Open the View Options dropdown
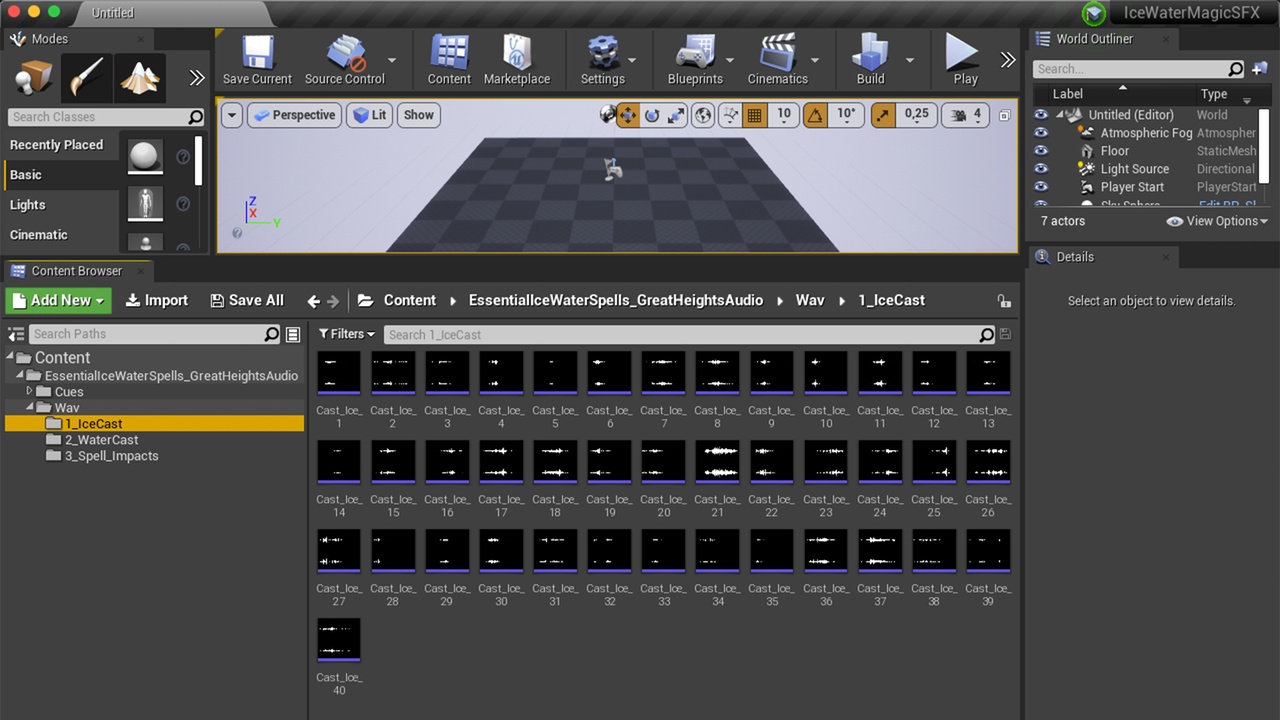 click(1217, 221)
